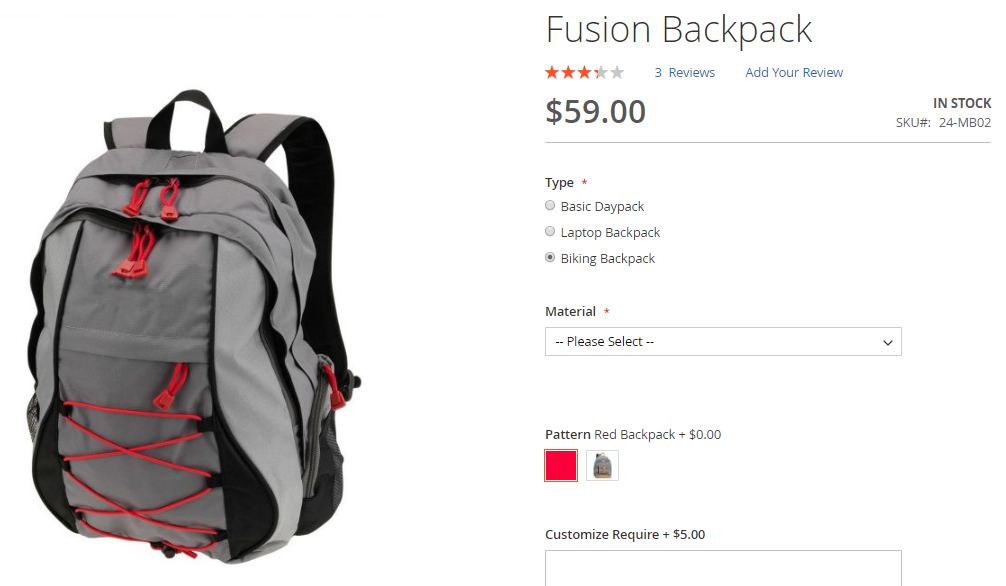This screenshot has height=586, width=1006.
Task: Click the last gray rating star
Action: [617, 73]
